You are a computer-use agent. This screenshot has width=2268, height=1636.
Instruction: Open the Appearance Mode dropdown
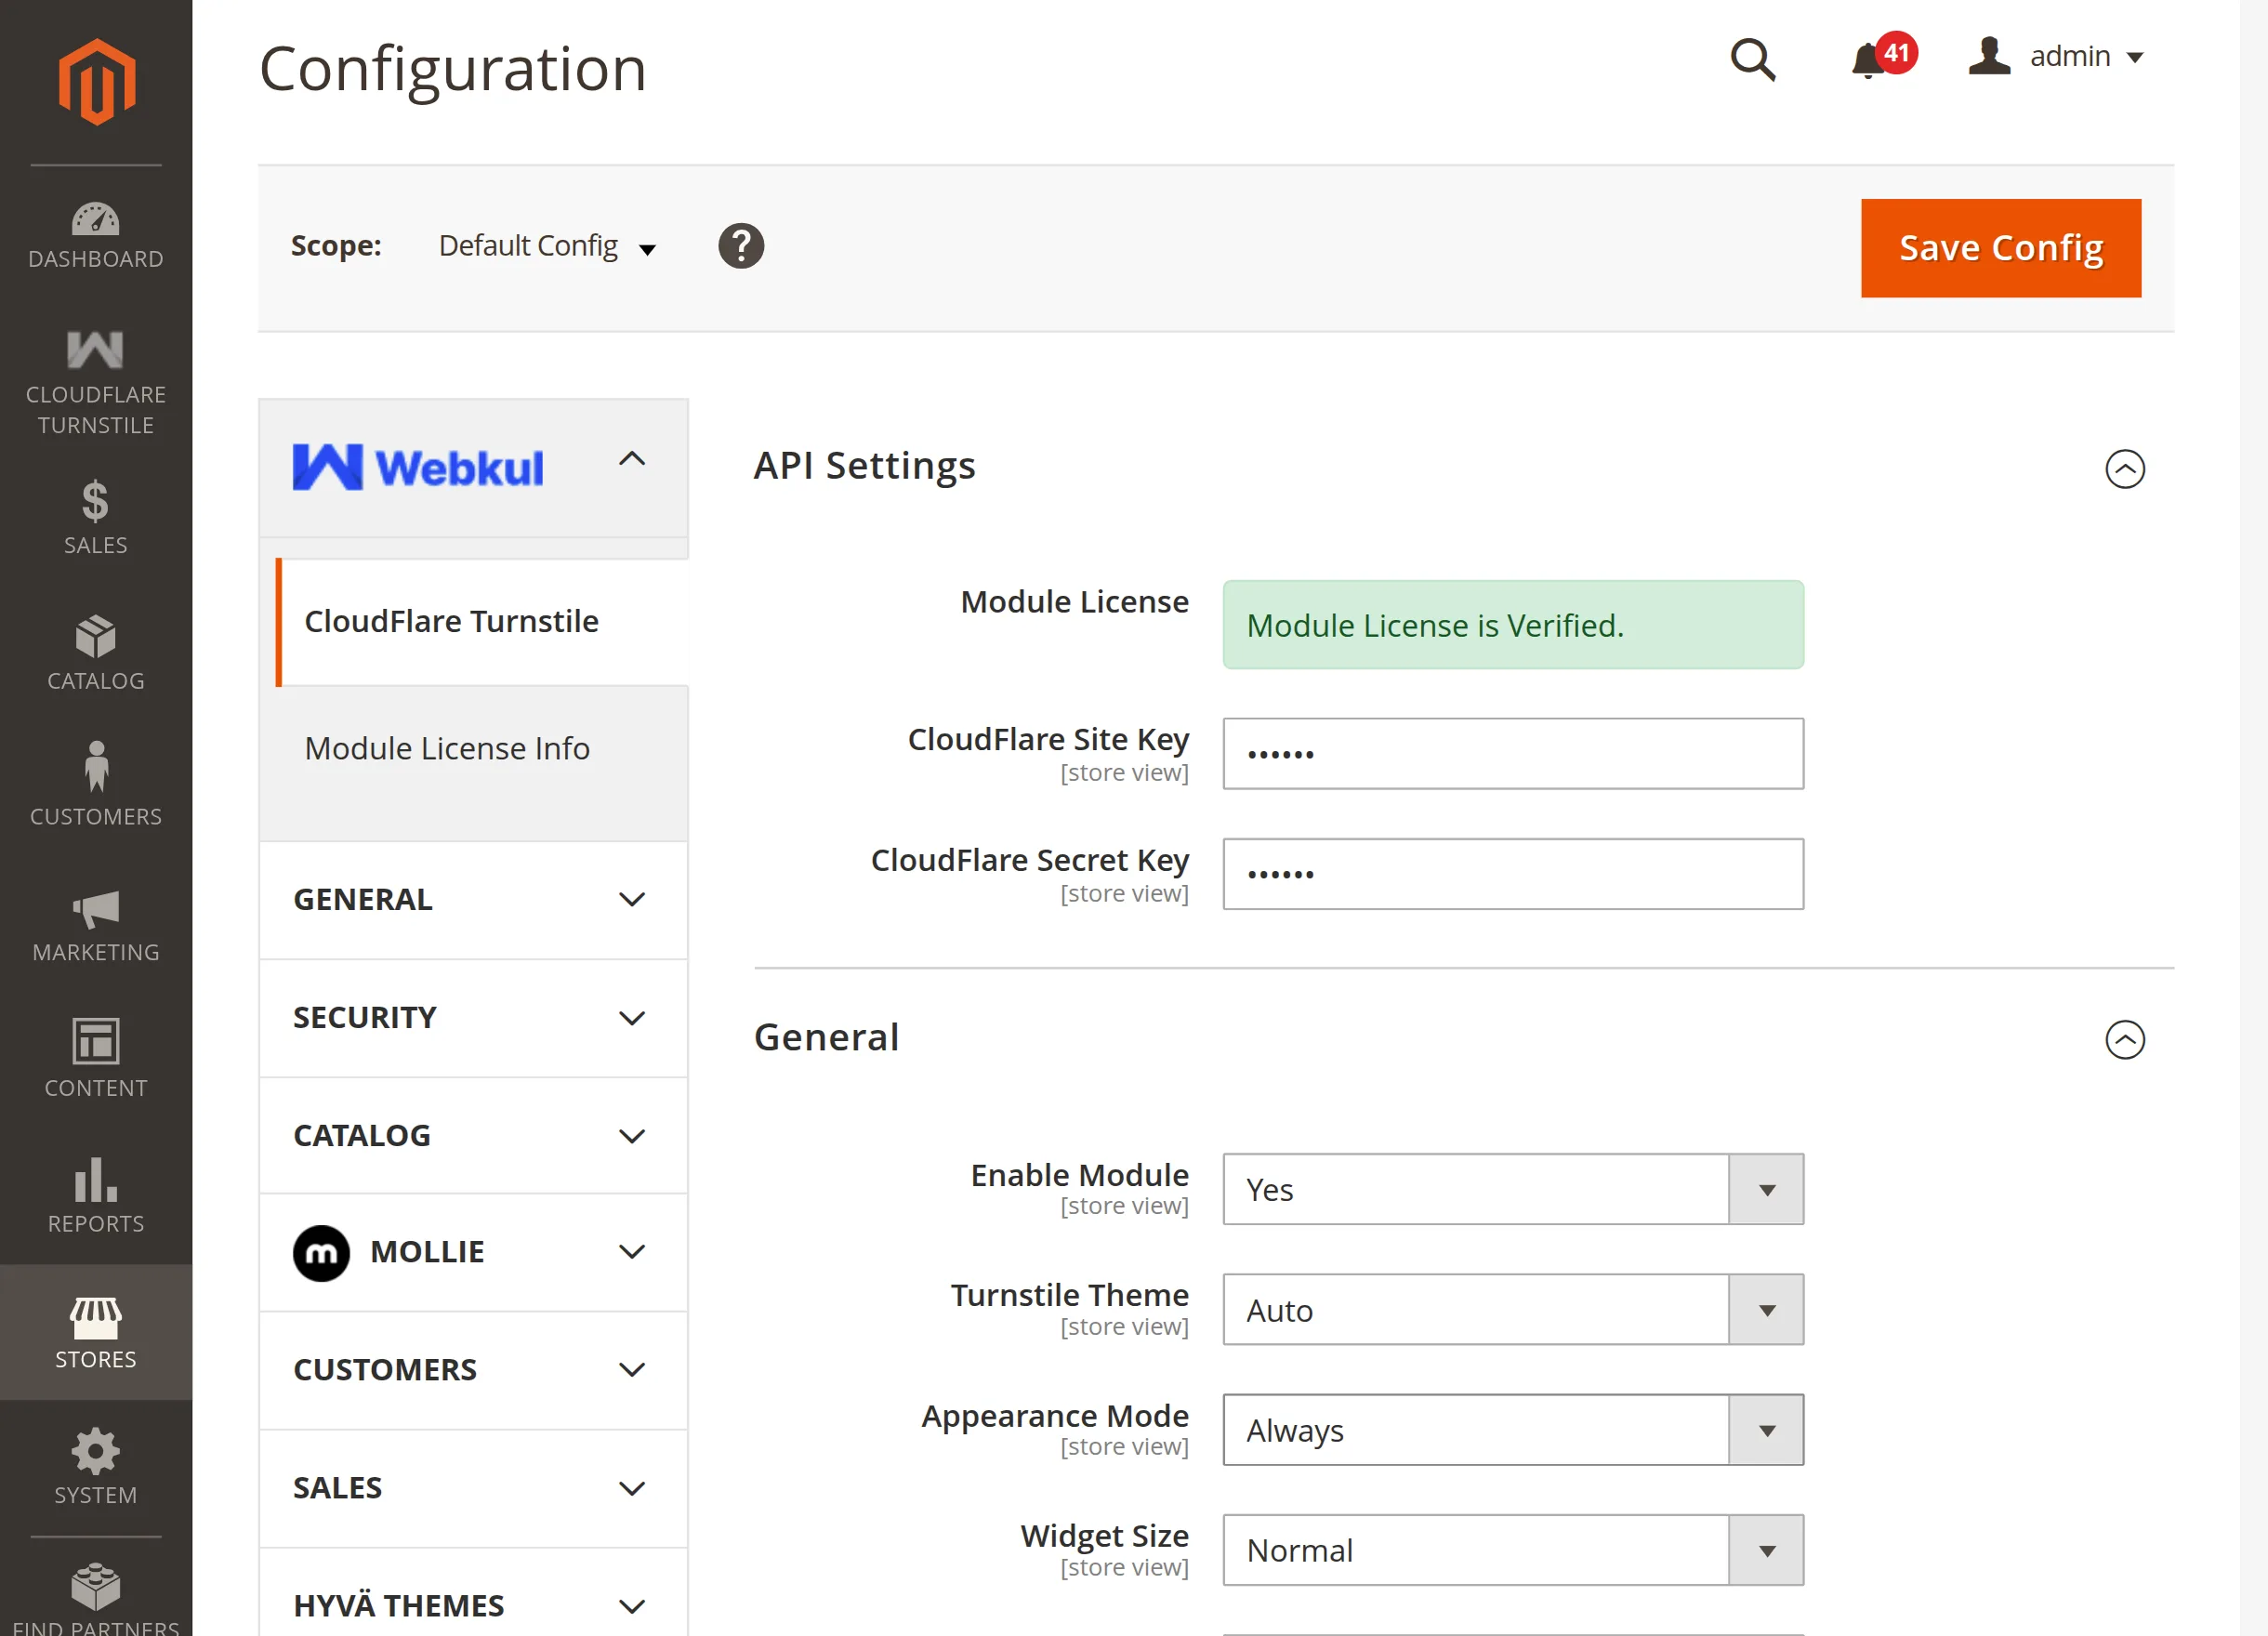[x=1513, y=1430]
